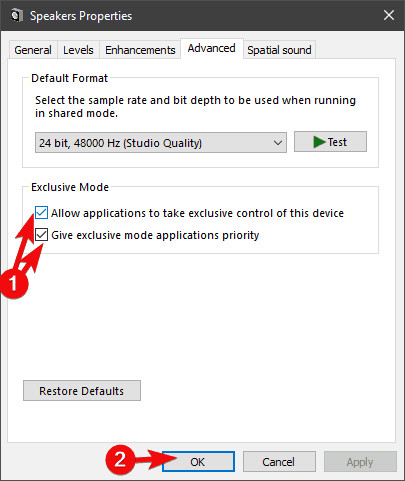Uncheck Give exclusive mode applications priority box
The width and height of the screenshot is (405, 481).
click(41, 235)
